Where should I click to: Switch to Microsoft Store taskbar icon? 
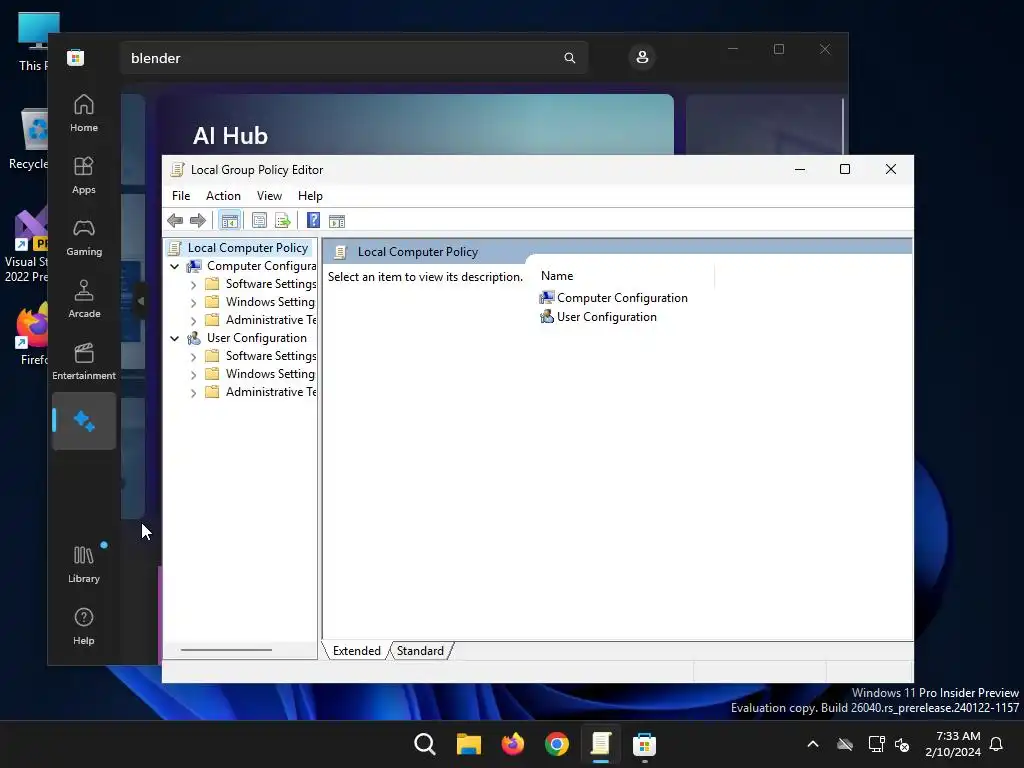click(645, 744)
